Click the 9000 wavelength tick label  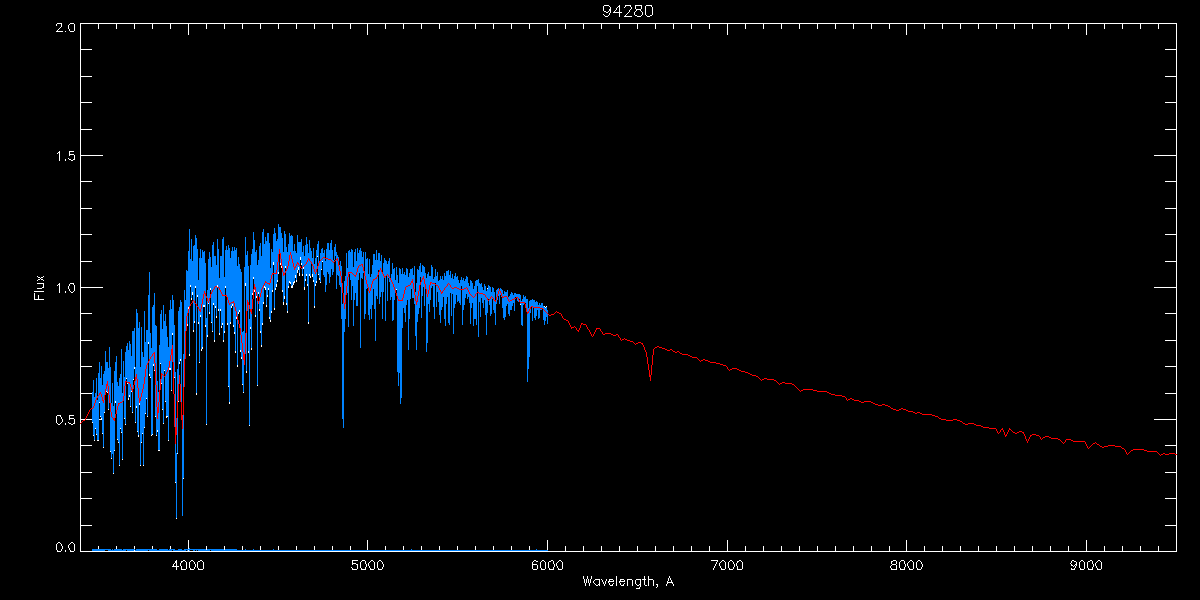[1086, 564]
